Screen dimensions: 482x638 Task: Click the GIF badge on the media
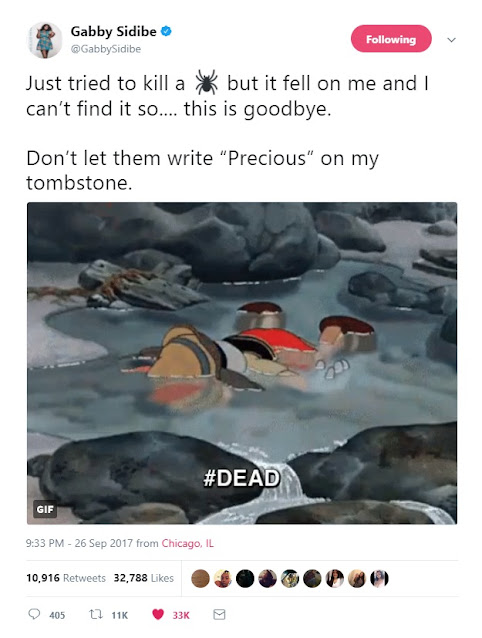click(45, 509)
